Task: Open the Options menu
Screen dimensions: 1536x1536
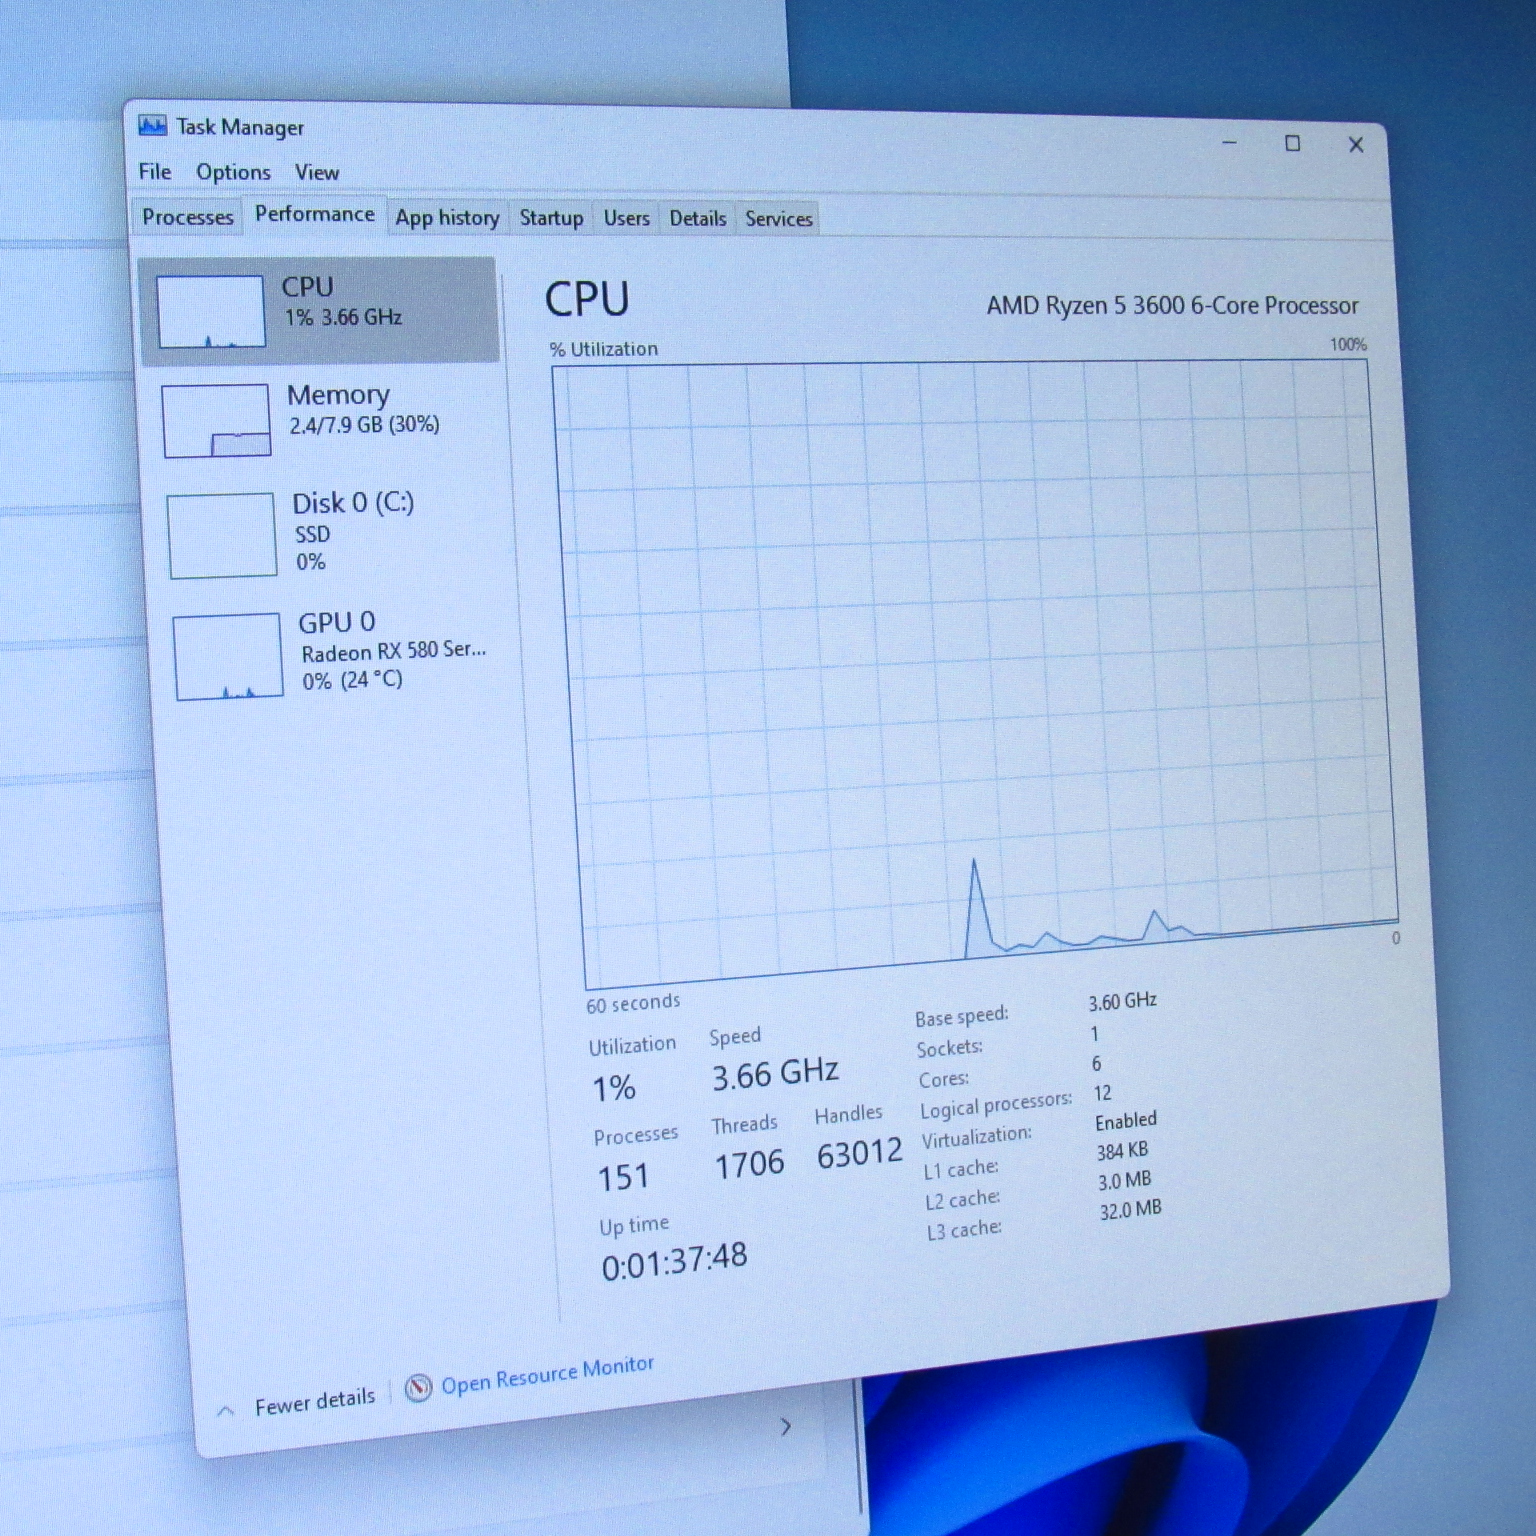Action: [233, 172]
